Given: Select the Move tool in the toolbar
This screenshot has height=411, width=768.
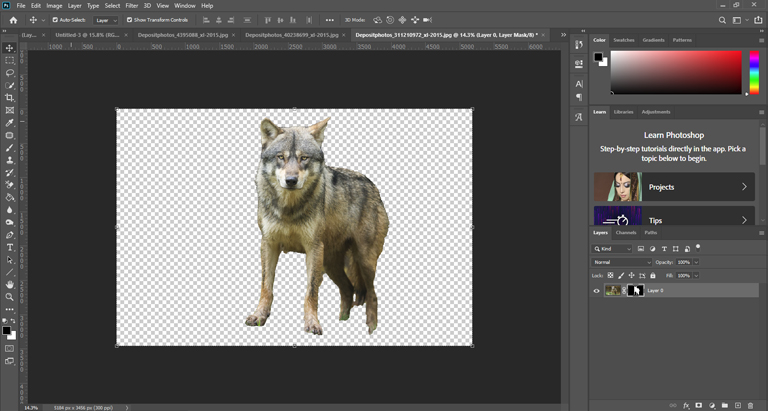Looking at the screenshot, I should point(10,48).
